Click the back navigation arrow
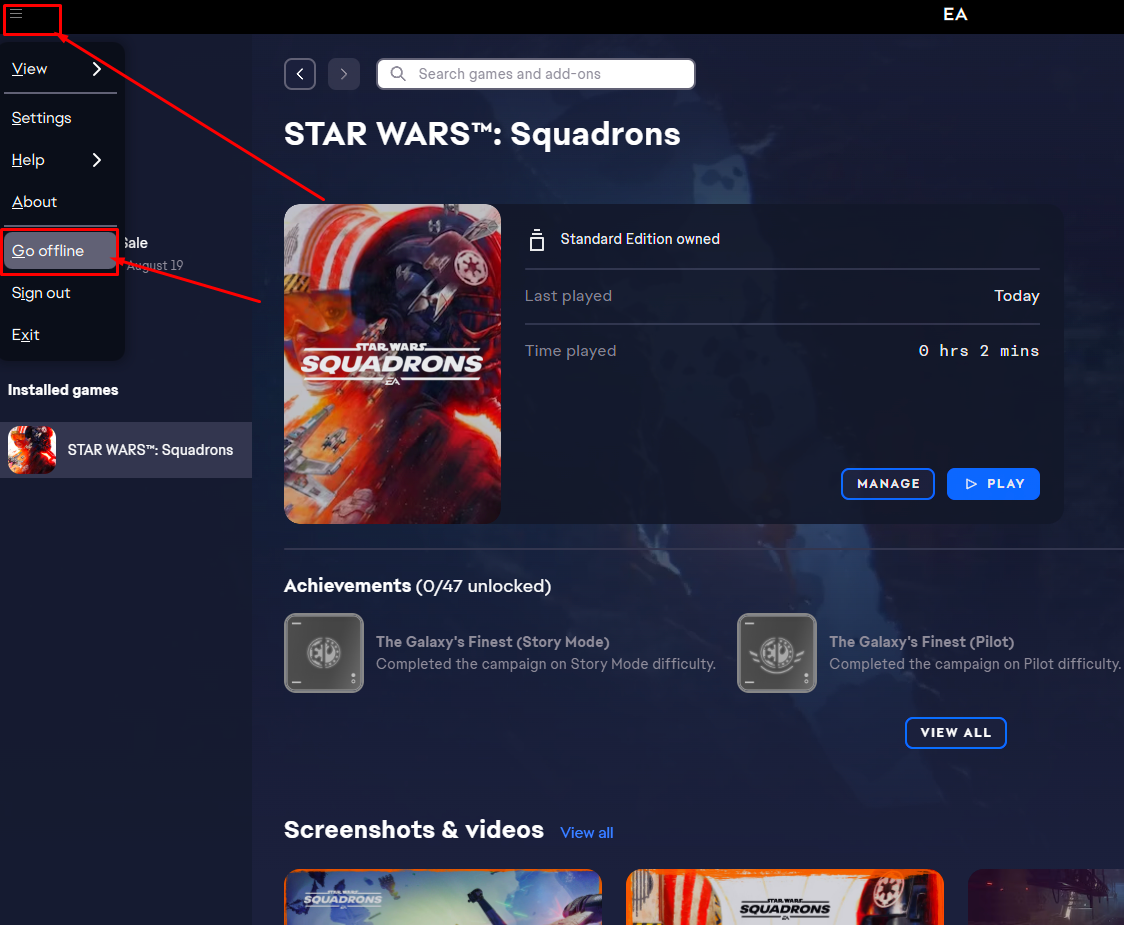Screen dimensions: 1124x925 click(x=300, y=74)
